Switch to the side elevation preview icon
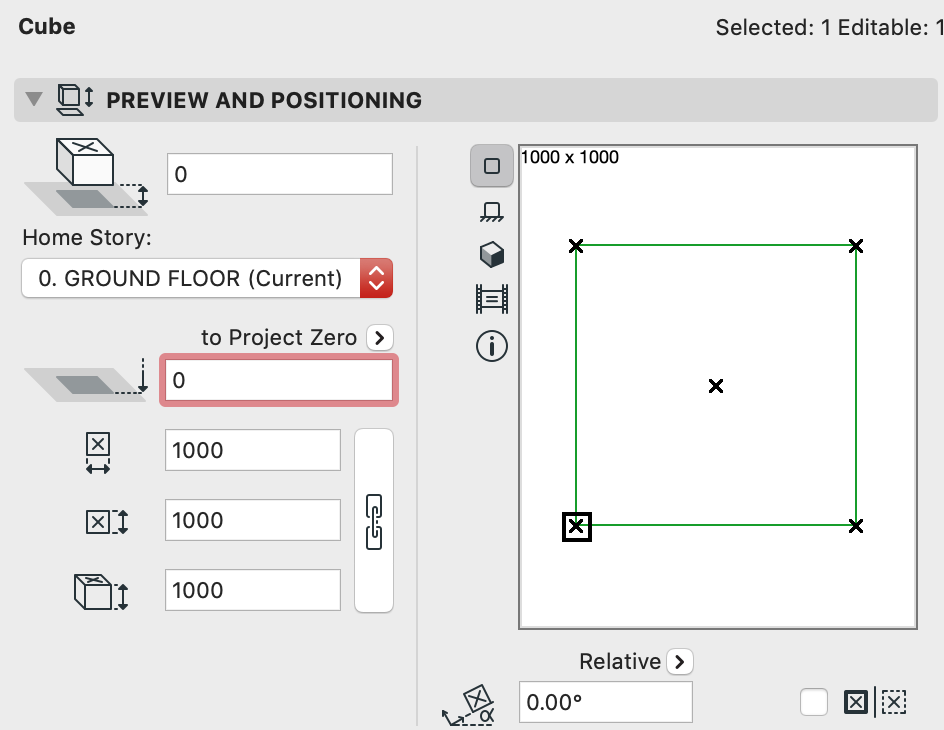This screenshot has height=730, width=944. tap(491, 211)
